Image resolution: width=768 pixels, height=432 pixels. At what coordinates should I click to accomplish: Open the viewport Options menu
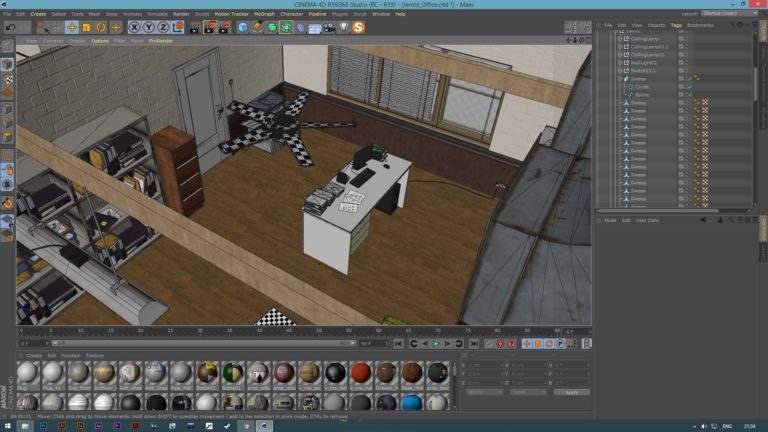pyautogui.click(x=100, y=41)
